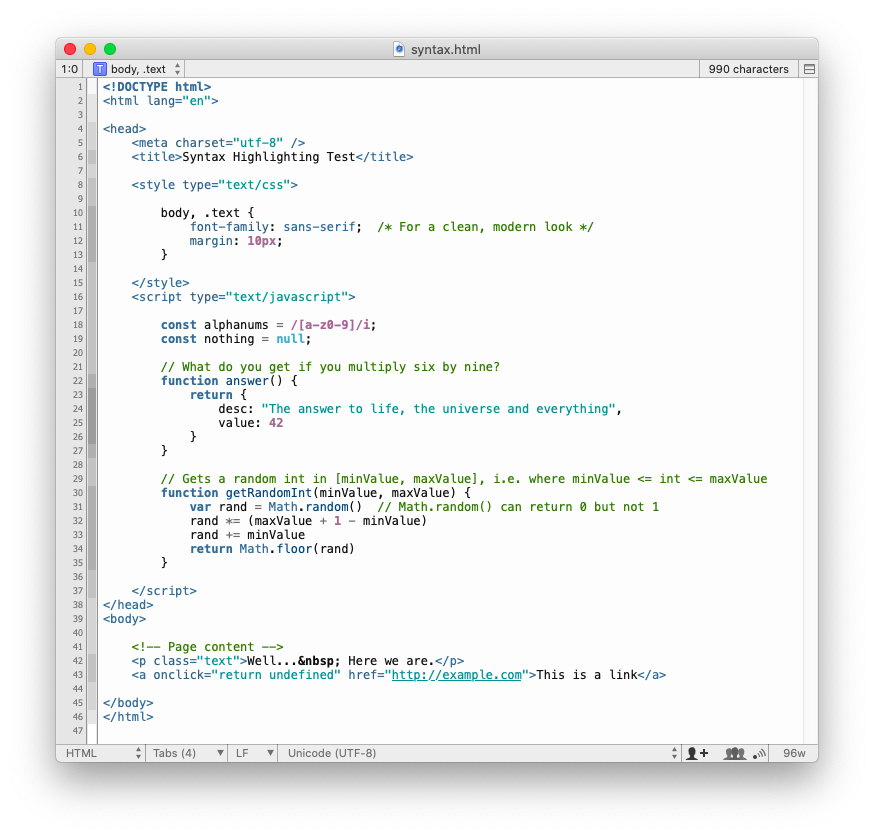The width and height of the screenshot is (874, 836).
Task: Open the Unicode (UTF-8) encoding menu
Action: coord(479,754)
